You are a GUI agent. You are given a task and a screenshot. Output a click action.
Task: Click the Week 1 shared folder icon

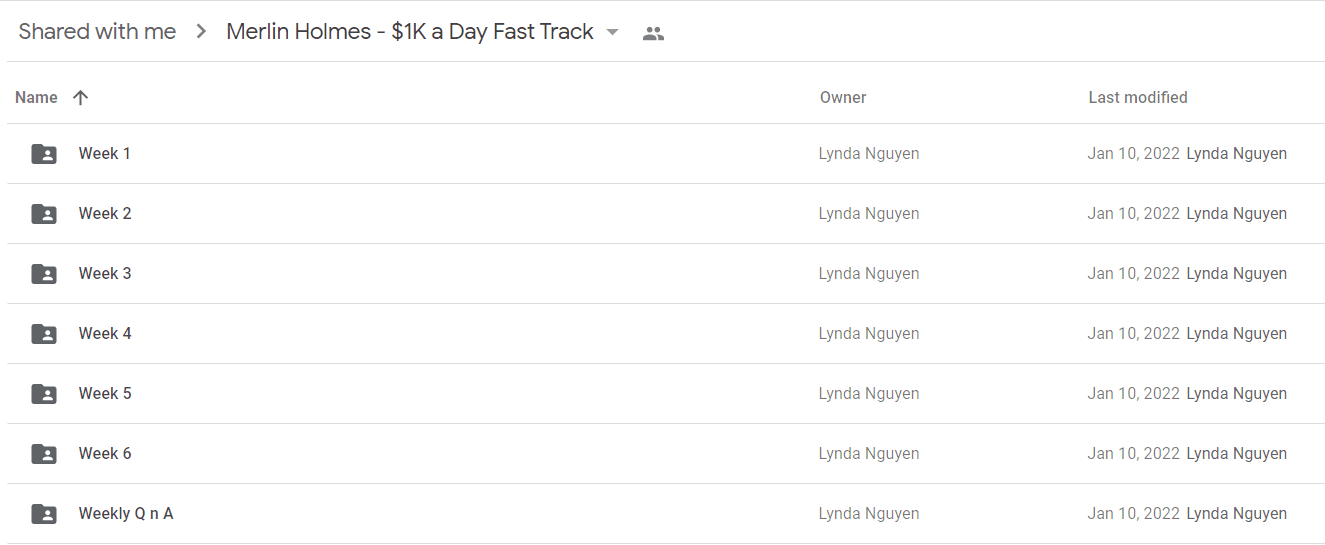[44, 154]
